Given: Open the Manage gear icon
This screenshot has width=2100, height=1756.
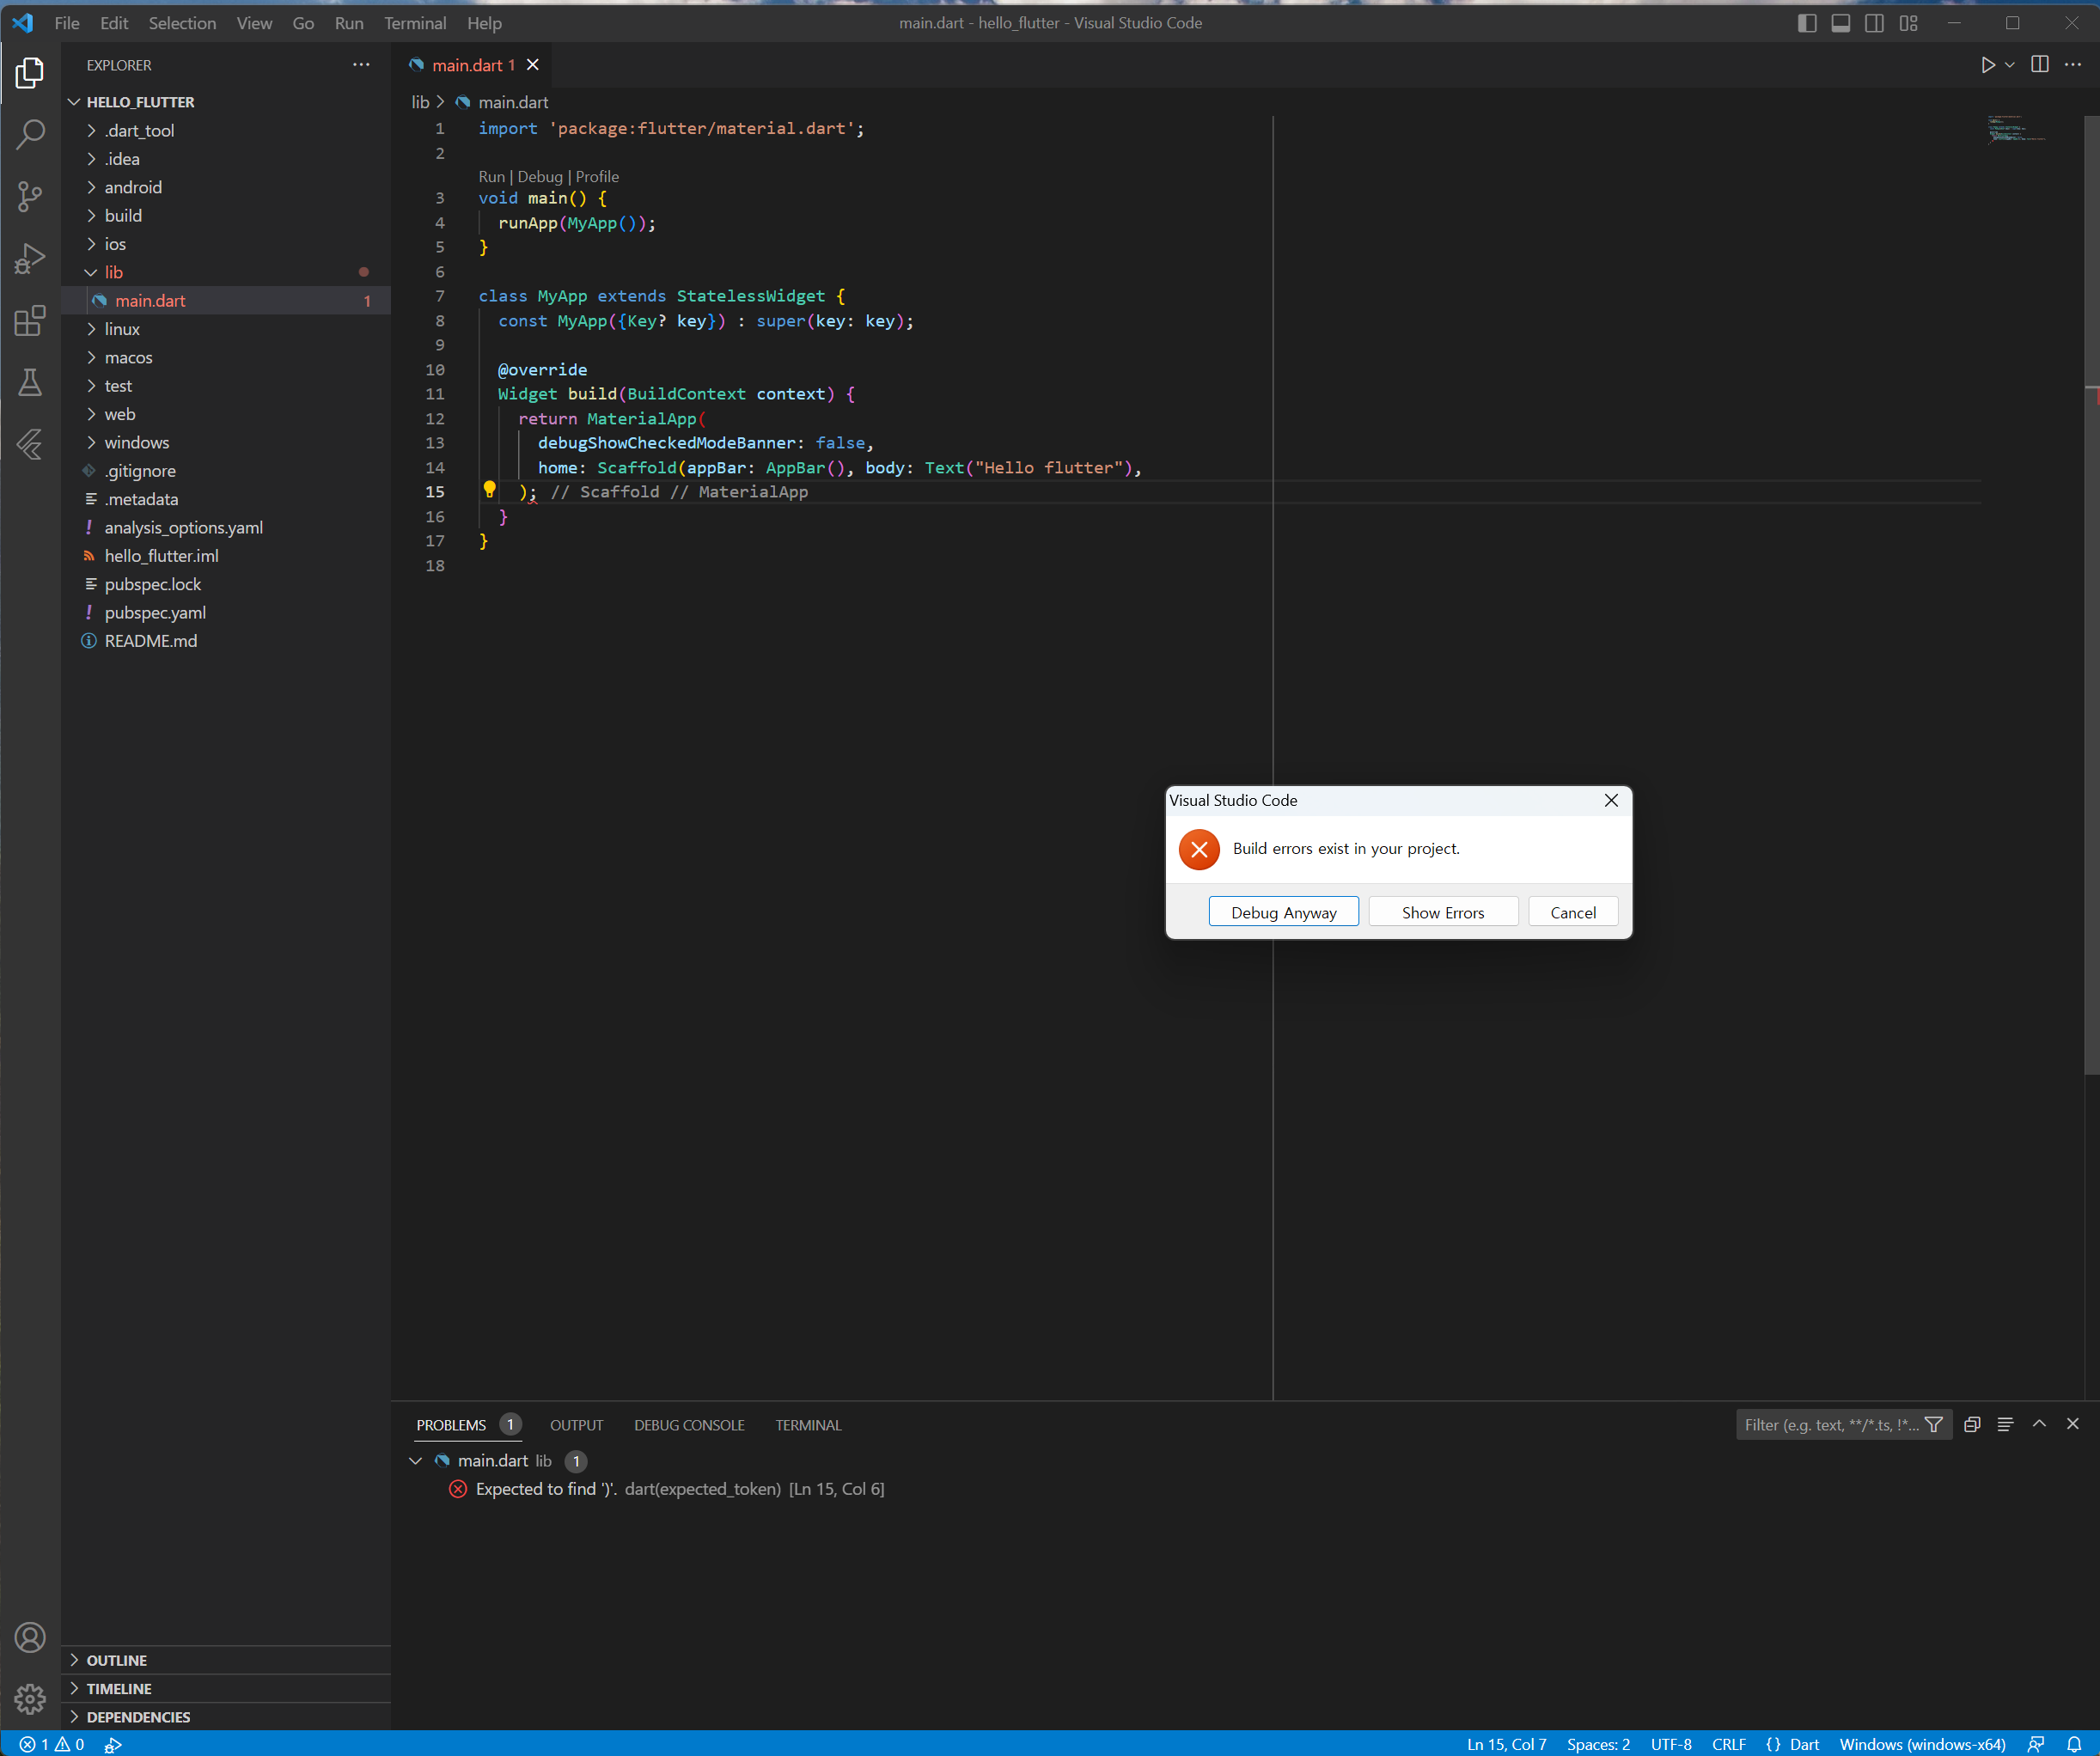Looking at the screenshot, I should click(x=30, y=1698).
